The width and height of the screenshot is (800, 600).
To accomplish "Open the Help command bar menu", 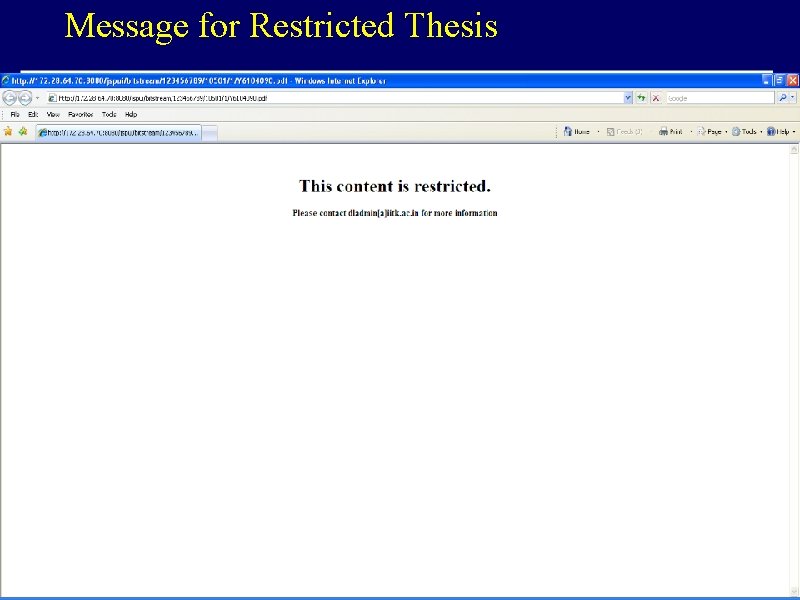I will [x=781, y=132].
